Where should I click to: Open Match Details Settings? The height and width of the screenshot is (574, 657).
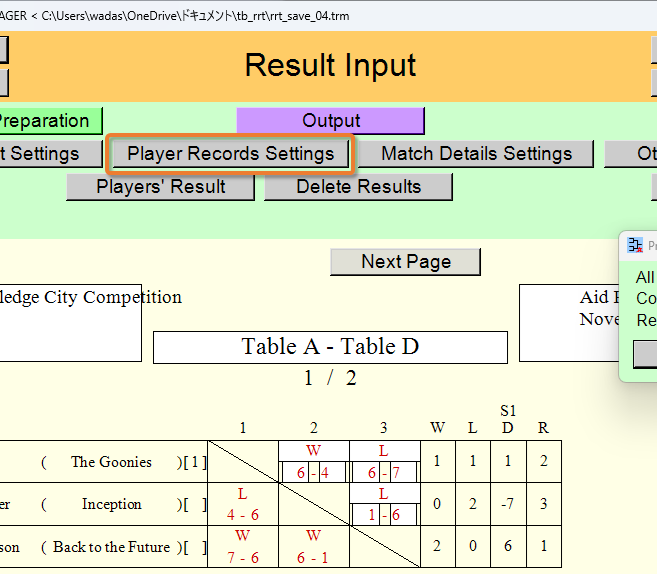click(x=476, y=154)
